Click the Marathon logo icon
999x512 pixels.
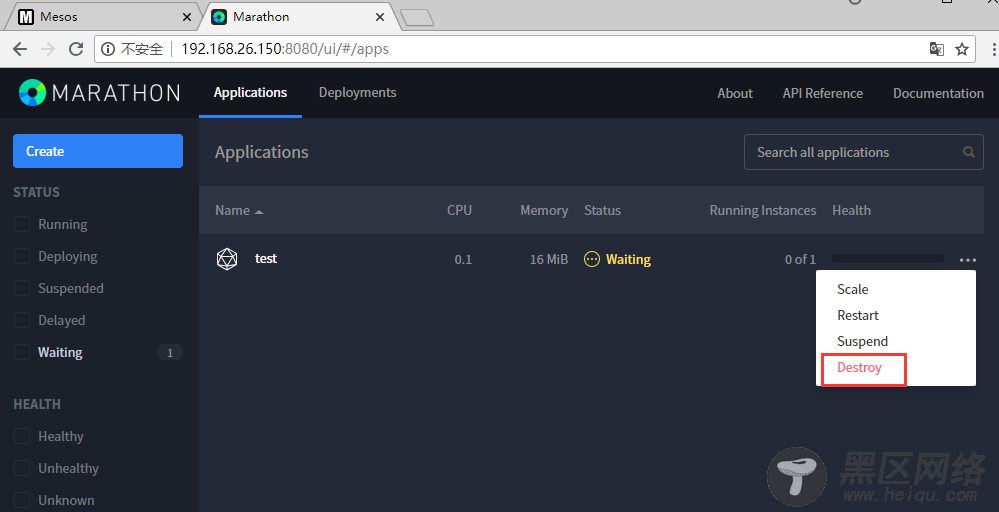[32, 93]
